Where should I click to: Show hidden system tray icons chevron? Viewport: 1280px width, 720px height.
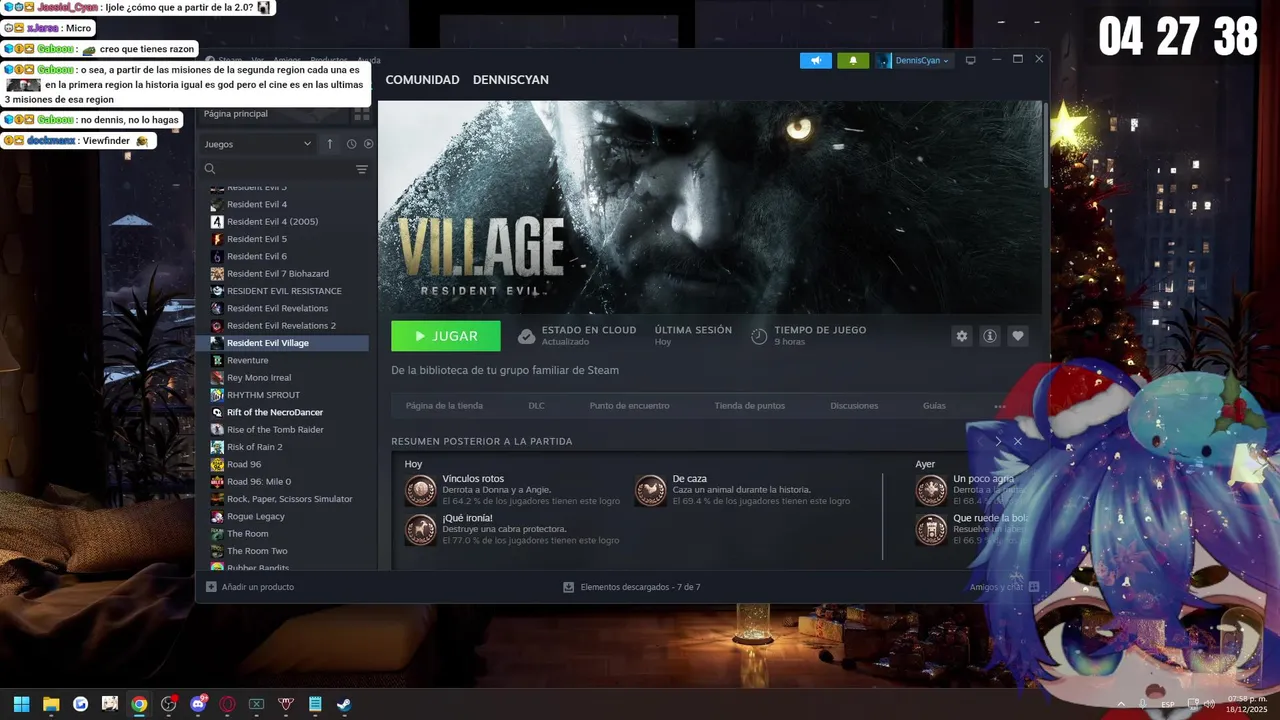point(1120,704)
